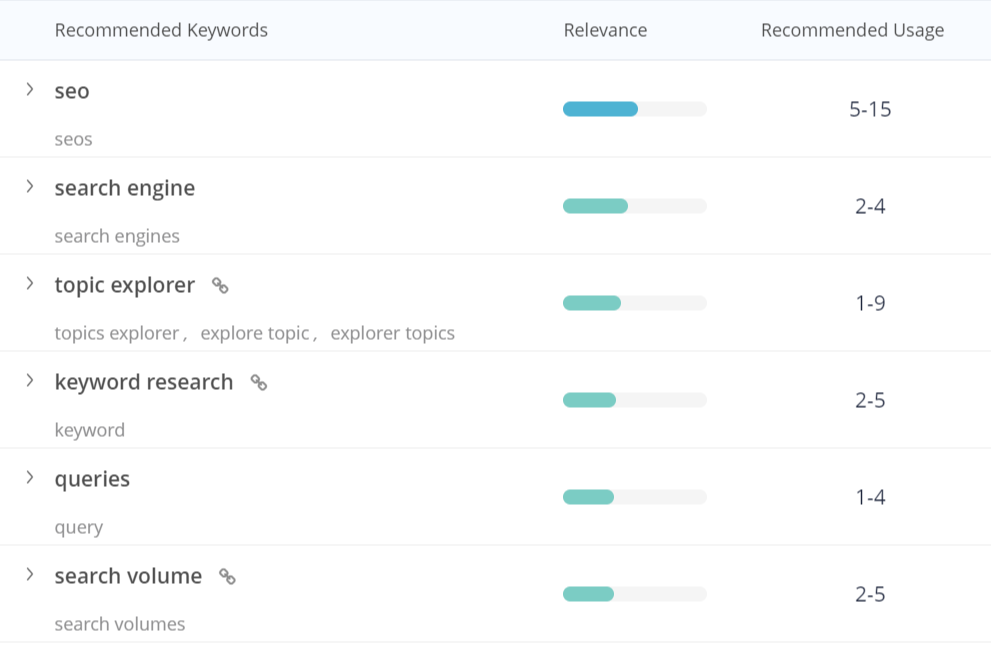Click the link icon next to keyword research
The width and height of the screenshot is (991, 645).
click(258, 383)
